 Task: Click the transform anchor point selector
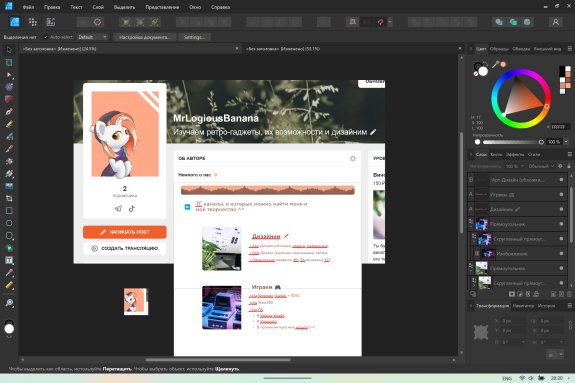(x=481, y=332)
